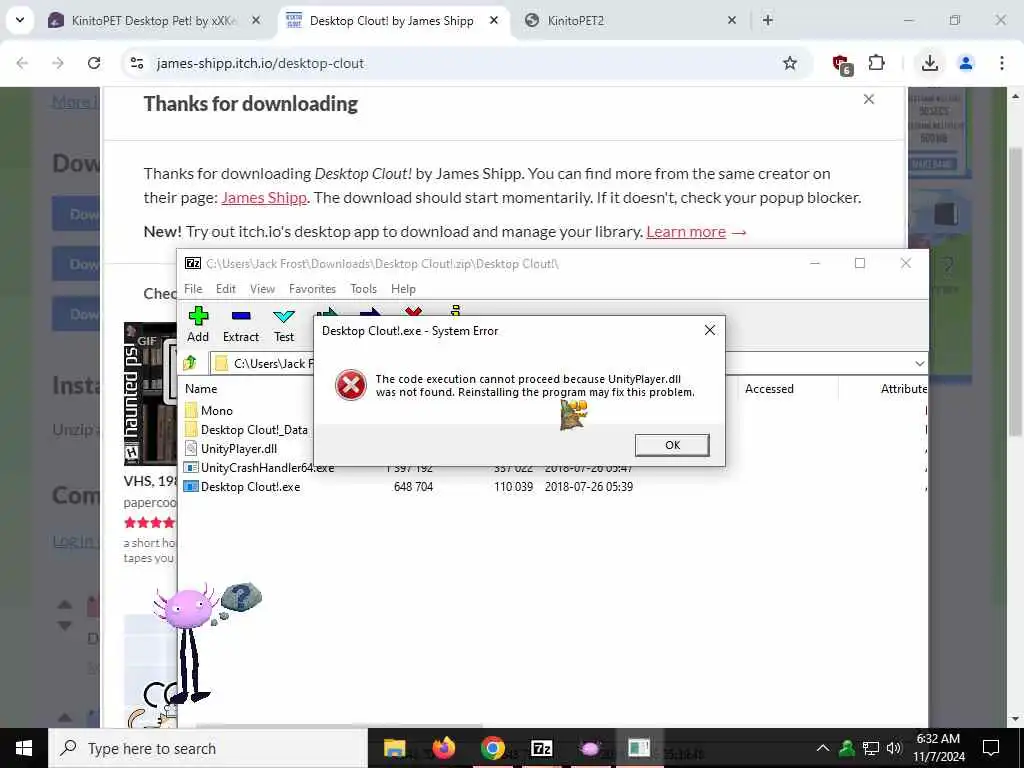
Task: Click the volume speaker tray icon
Action: [x=894, y=748]
